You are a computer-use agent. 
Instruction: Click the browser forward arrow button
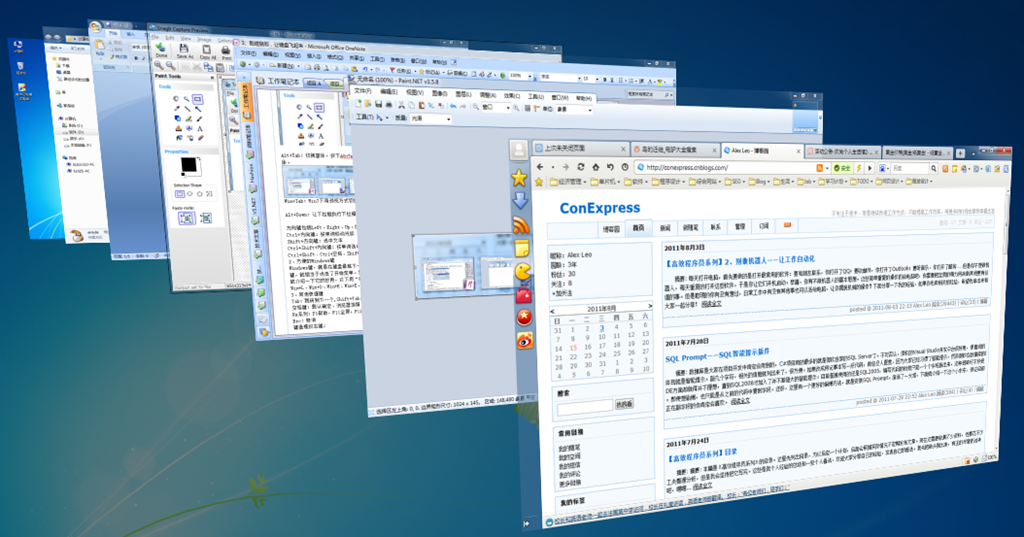[x=566, y=167]
